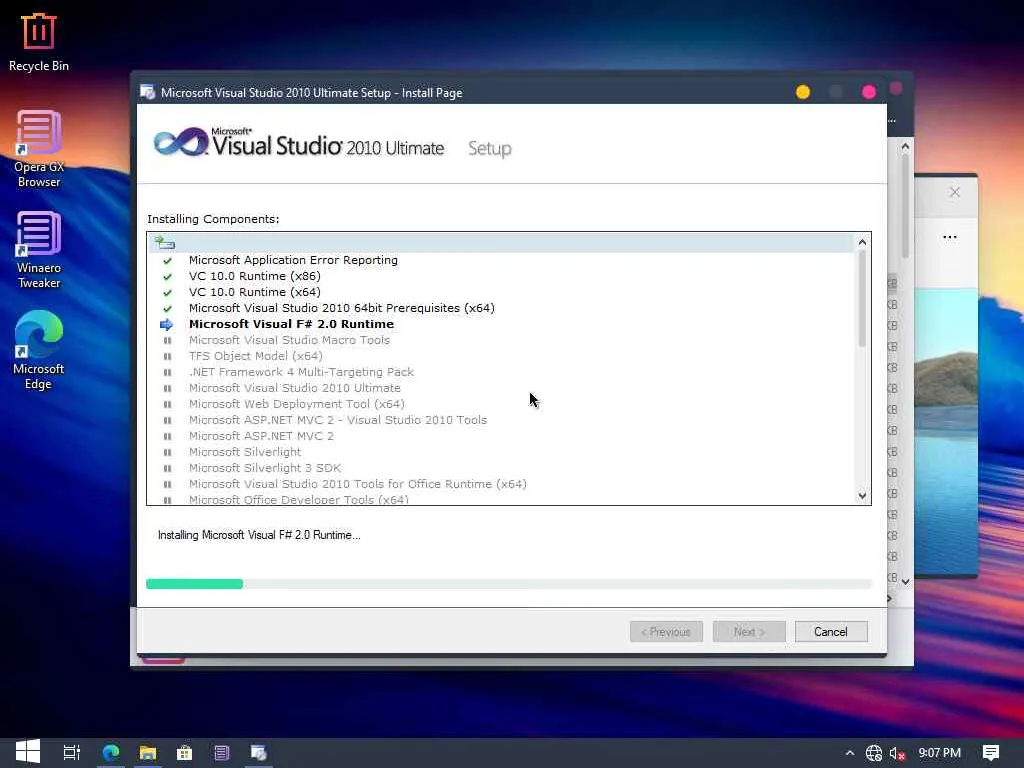Select Tools for Office Runtime (x64) row
1024x768 pixels.
coord(358,484)
